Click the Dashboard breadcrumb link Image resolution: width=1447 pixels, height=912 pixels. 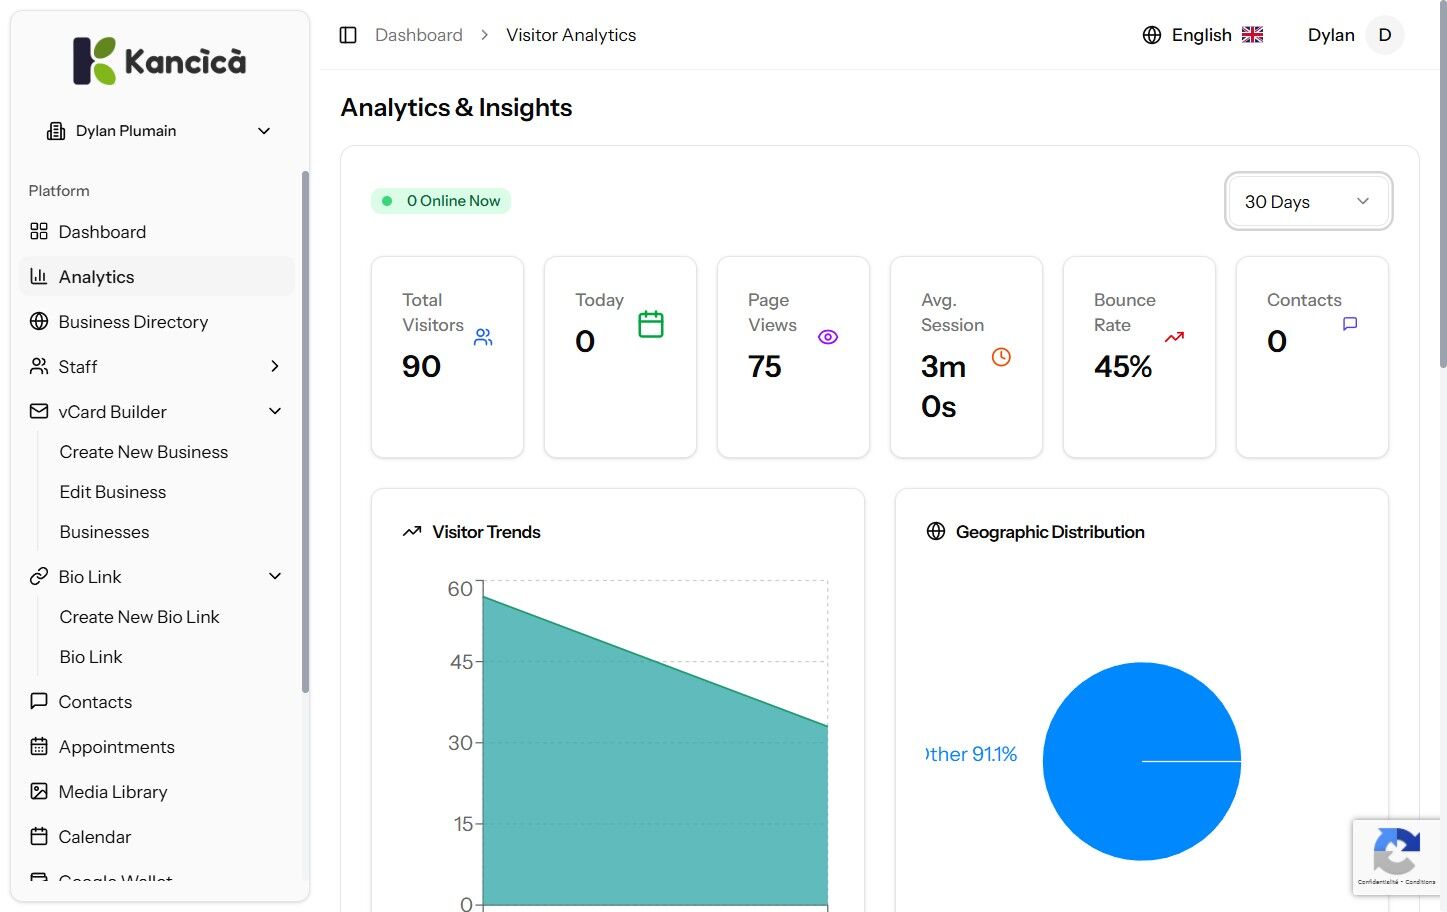(x=418, y=35)
